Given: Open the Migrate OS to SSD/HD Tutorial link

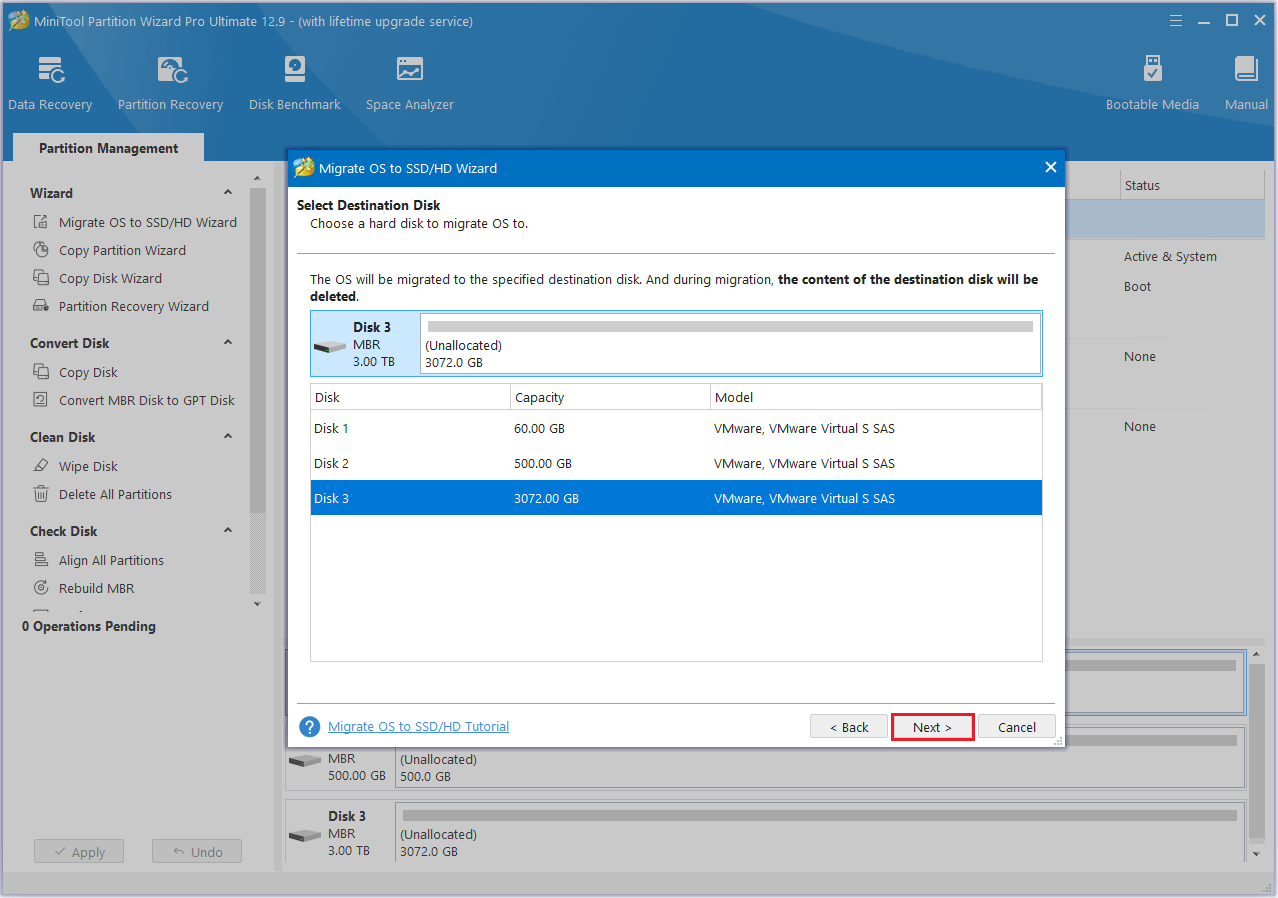Looking at the screenshot, I should pyautogui.click(x=418, y=726).
